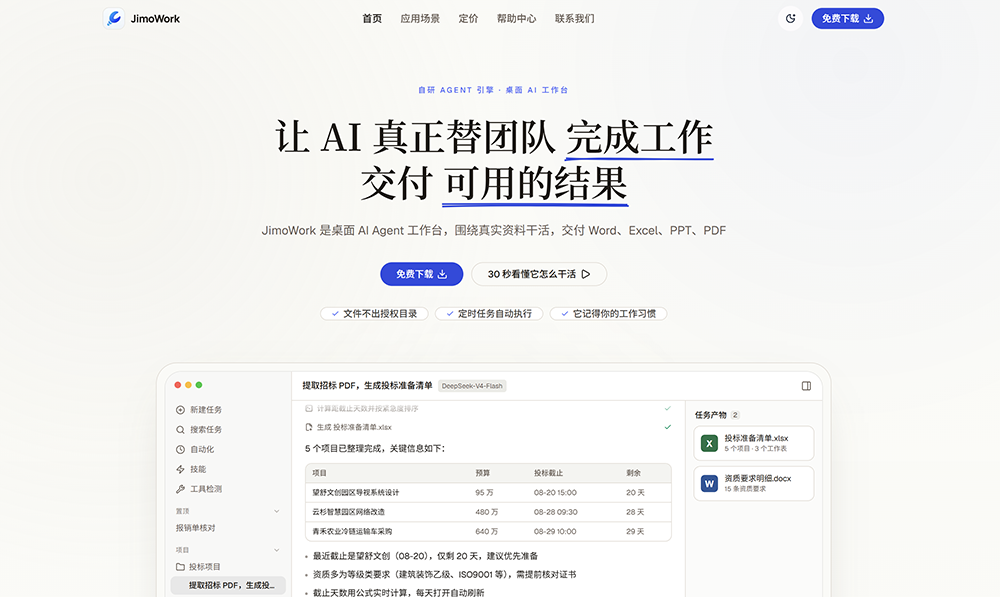Click the blue 免费下载 hero button
Image resolution: width=1000 pixels, height=597 pixels.
(x=422, y=274)
